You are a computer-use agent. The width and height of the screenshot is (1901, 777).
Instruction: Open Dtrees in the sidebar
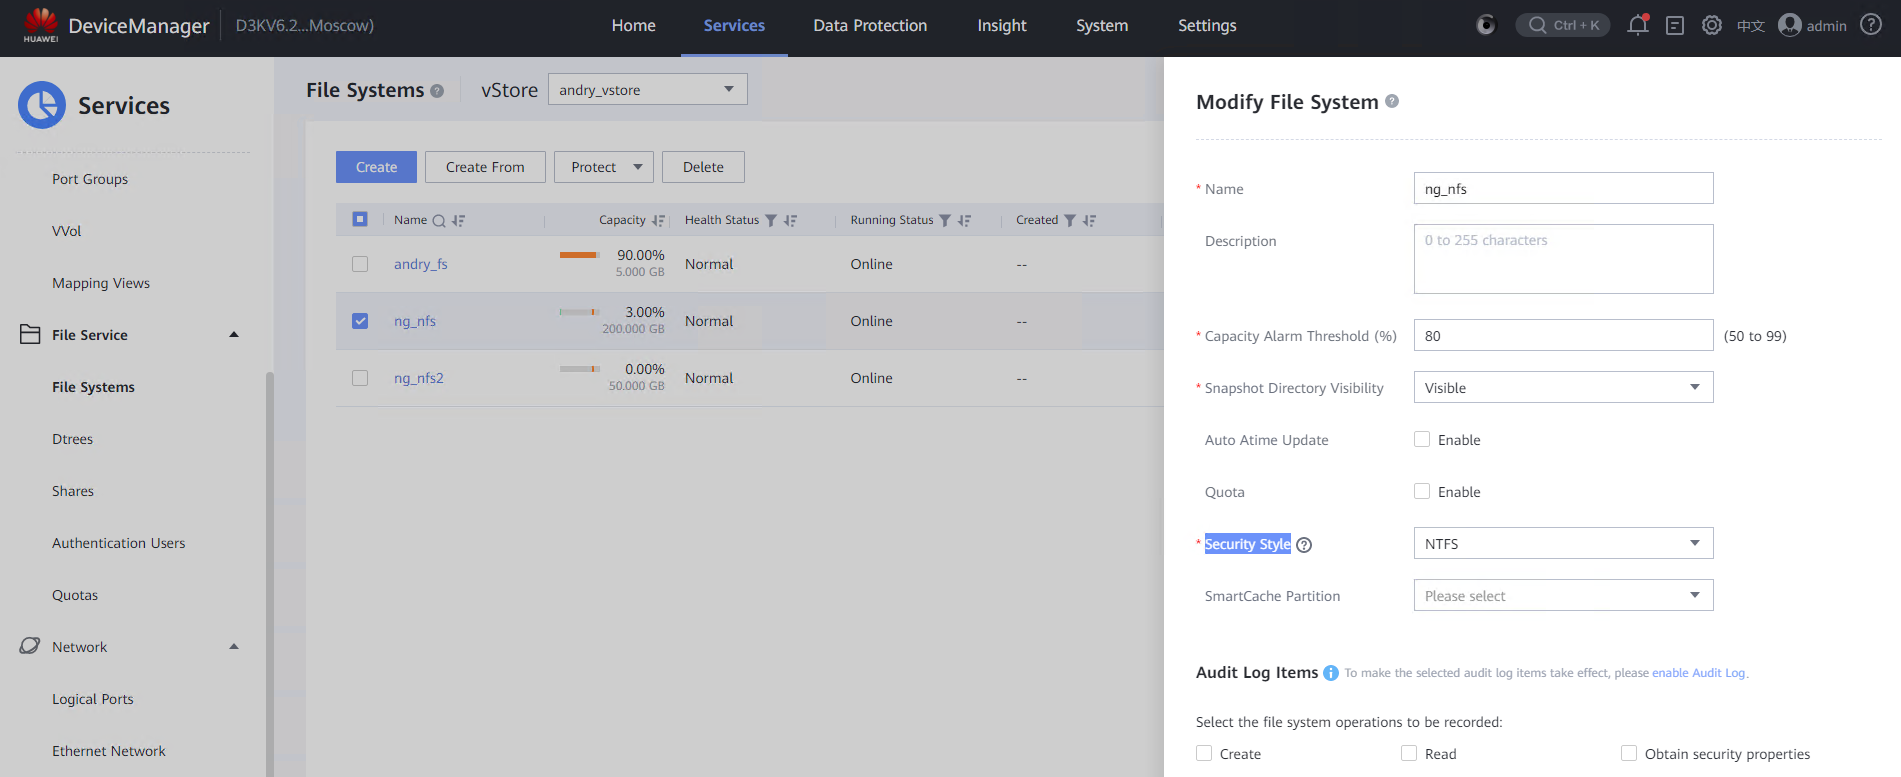[x=73, y=439]
